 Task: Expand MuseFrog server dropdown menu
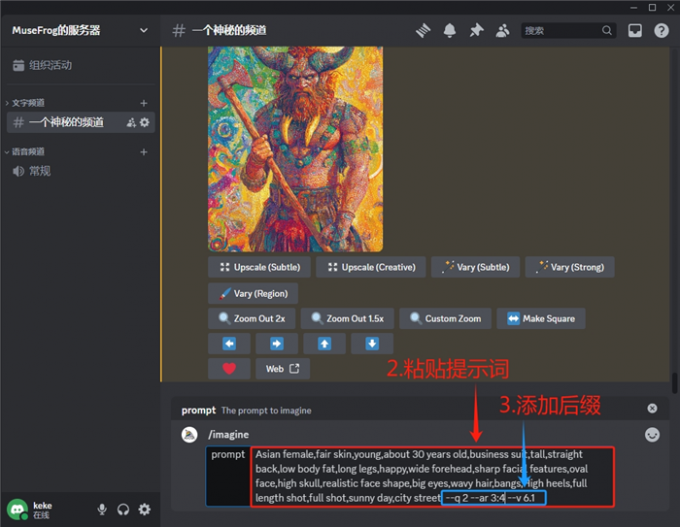click(144, 30)
